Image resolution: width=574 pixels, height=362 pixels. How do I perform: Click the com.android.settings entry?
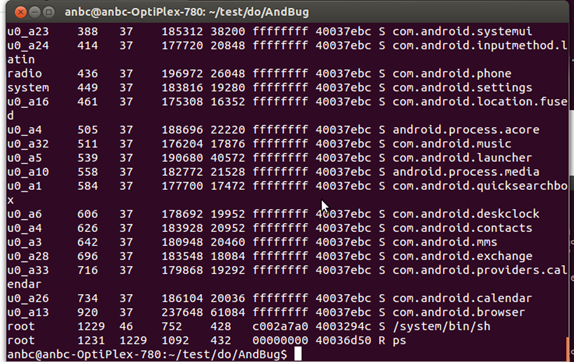coord(462,88)
